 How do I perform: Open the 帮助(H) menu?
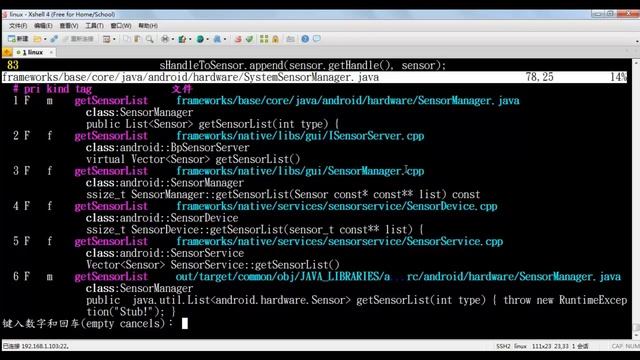[x=148, y=26]
